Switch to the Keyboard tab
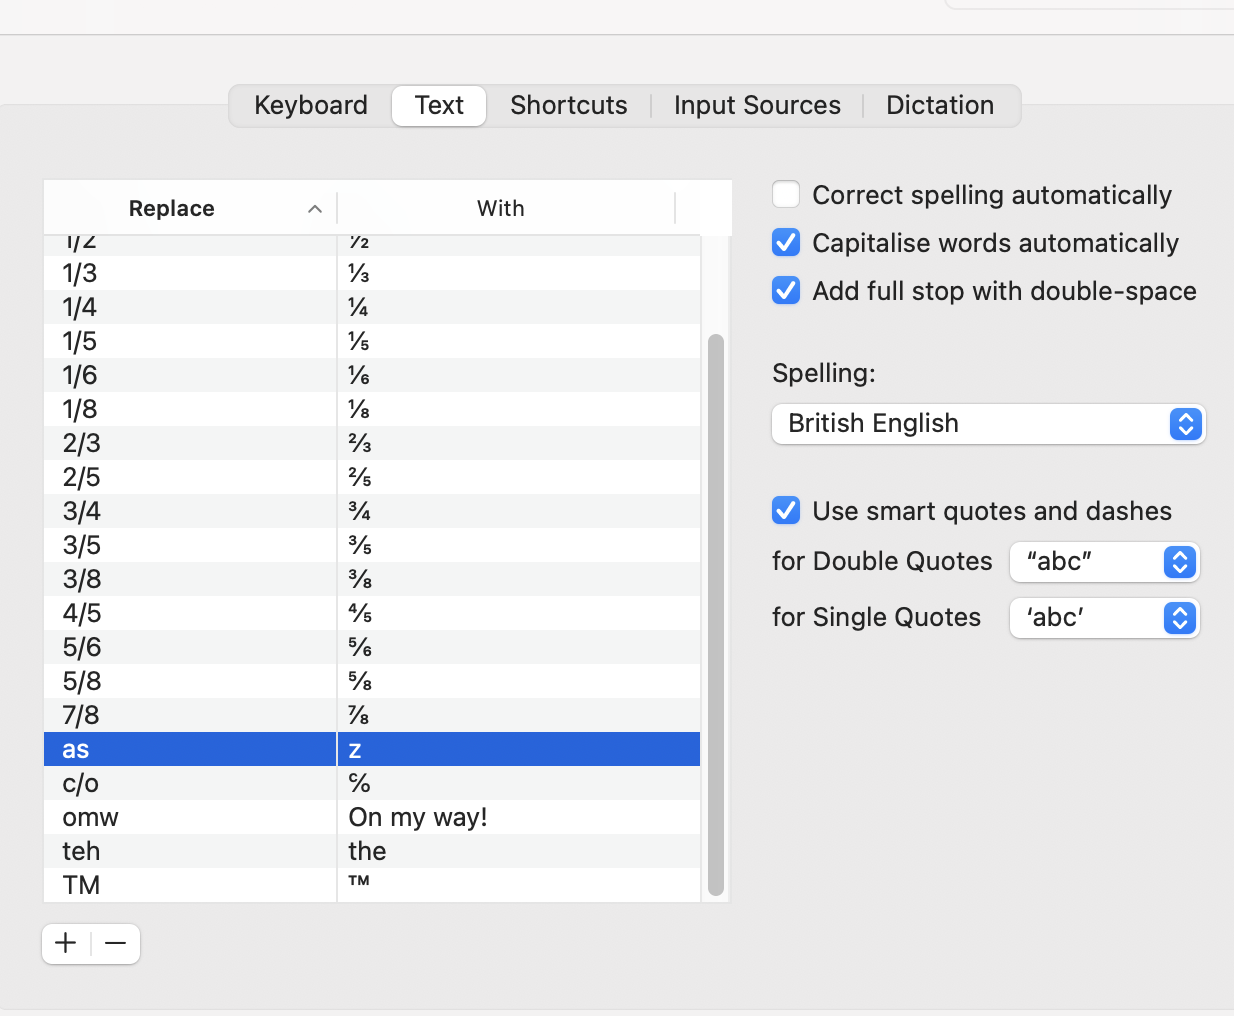This screenshot has height=1016, width=1234. (x=311, y=106)
